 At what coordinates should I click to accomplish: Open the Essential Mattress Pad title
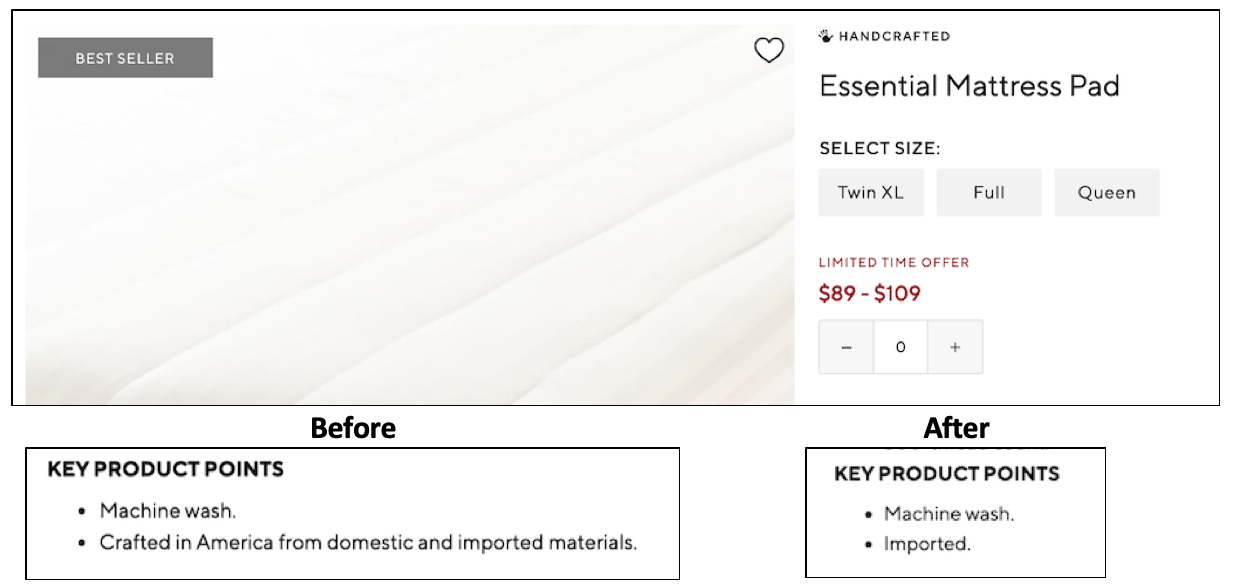click(969, 86)
